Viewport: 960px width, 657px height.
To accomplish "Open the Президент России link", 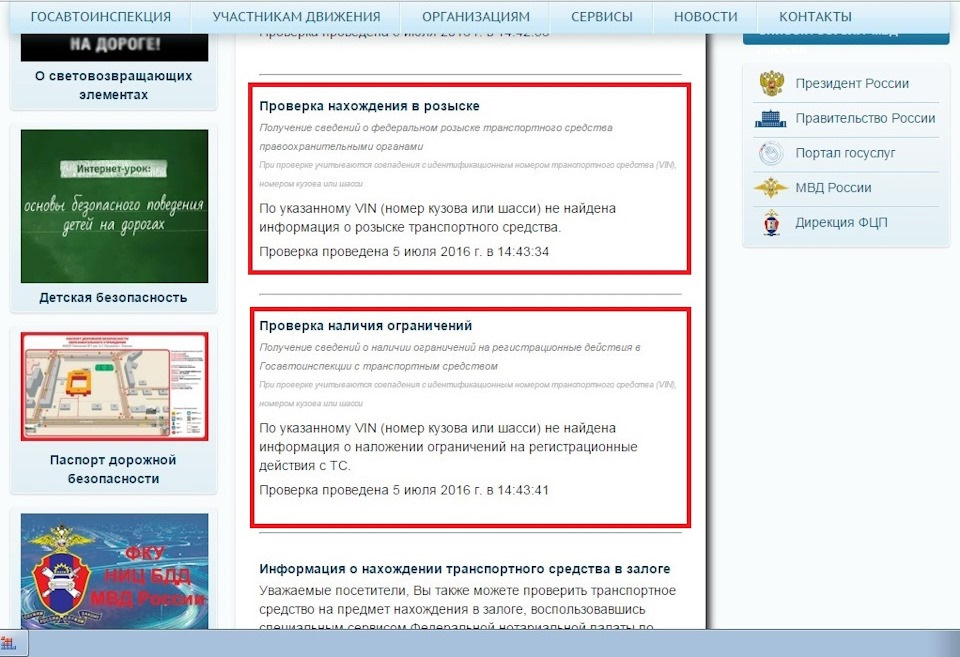I will coord(852,83).
